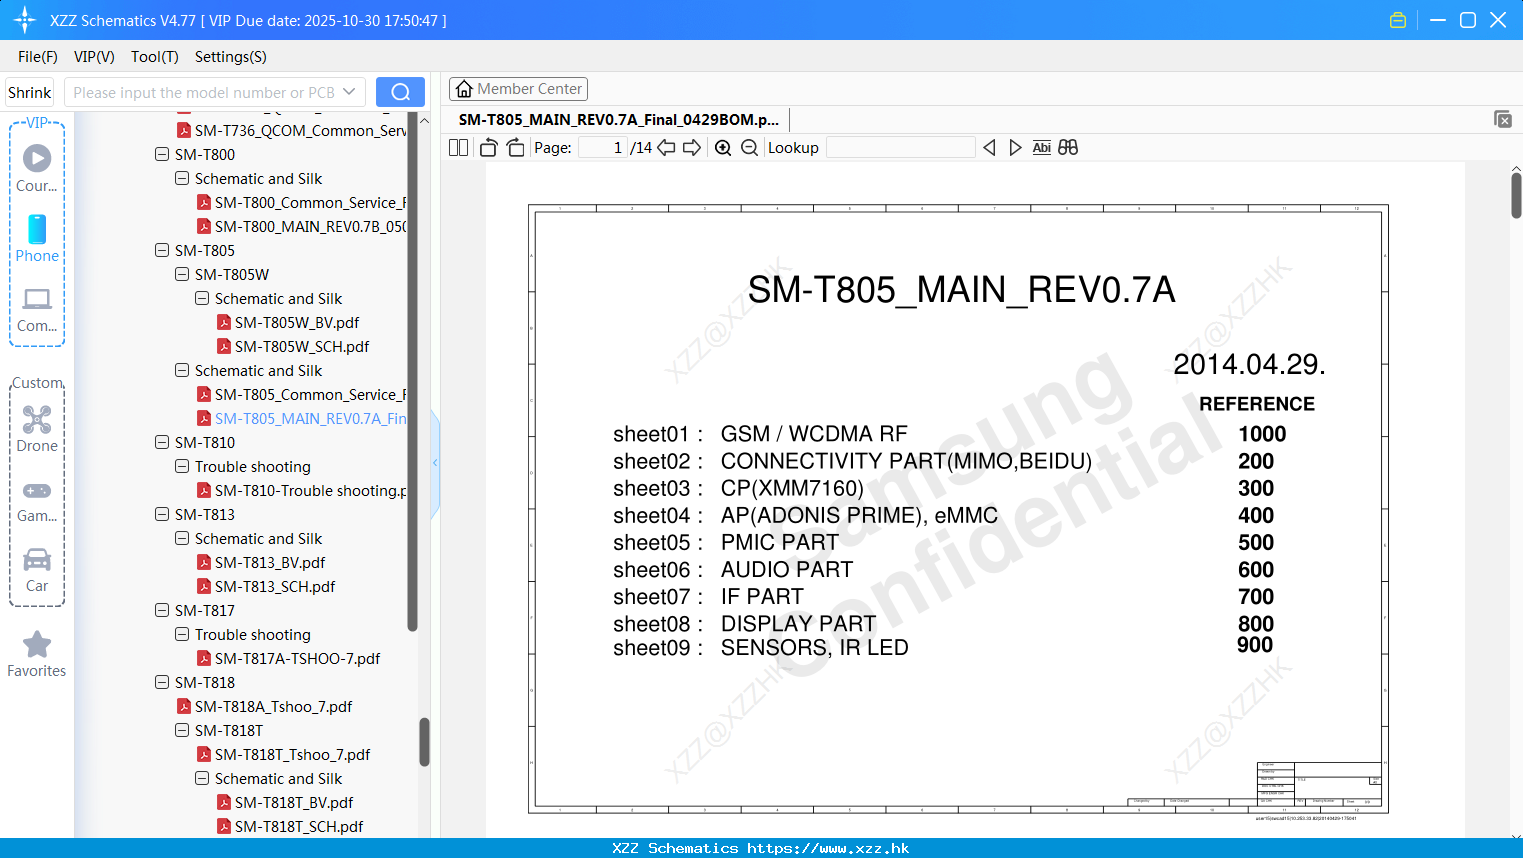
Task: Open the Tool(T) menu
Action: (155, 57)
